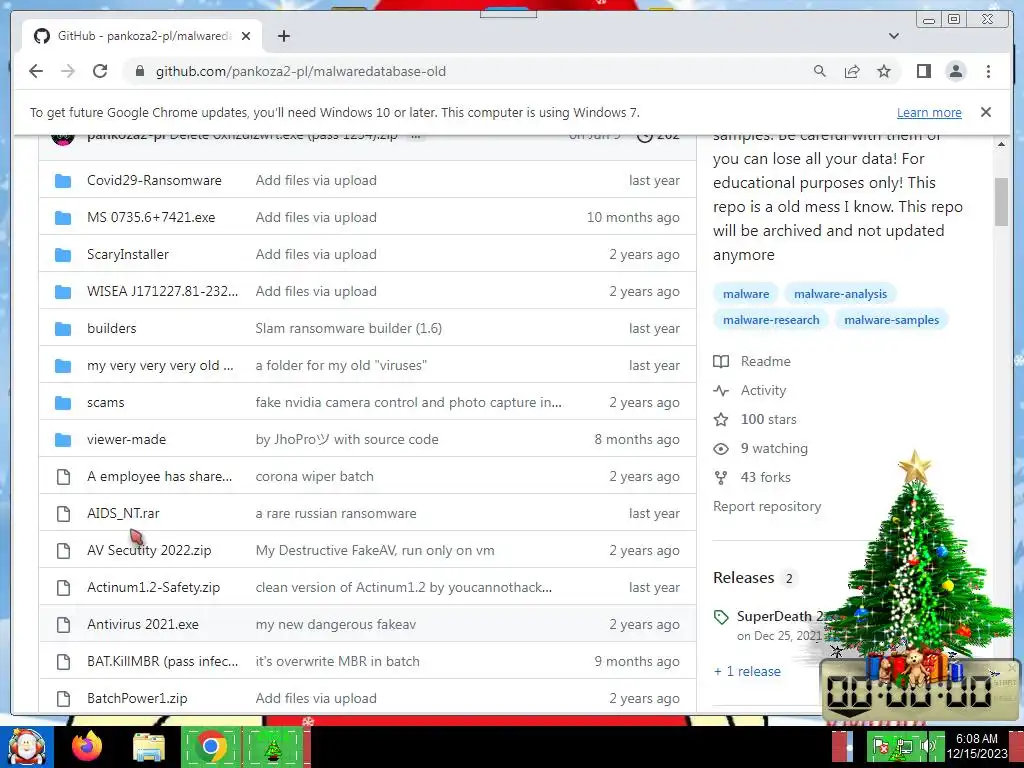The height and width of the screenshot is (768, 1024).
Task: Click 'My Destructive FakeAV' commit message
Action: (375, 551)
